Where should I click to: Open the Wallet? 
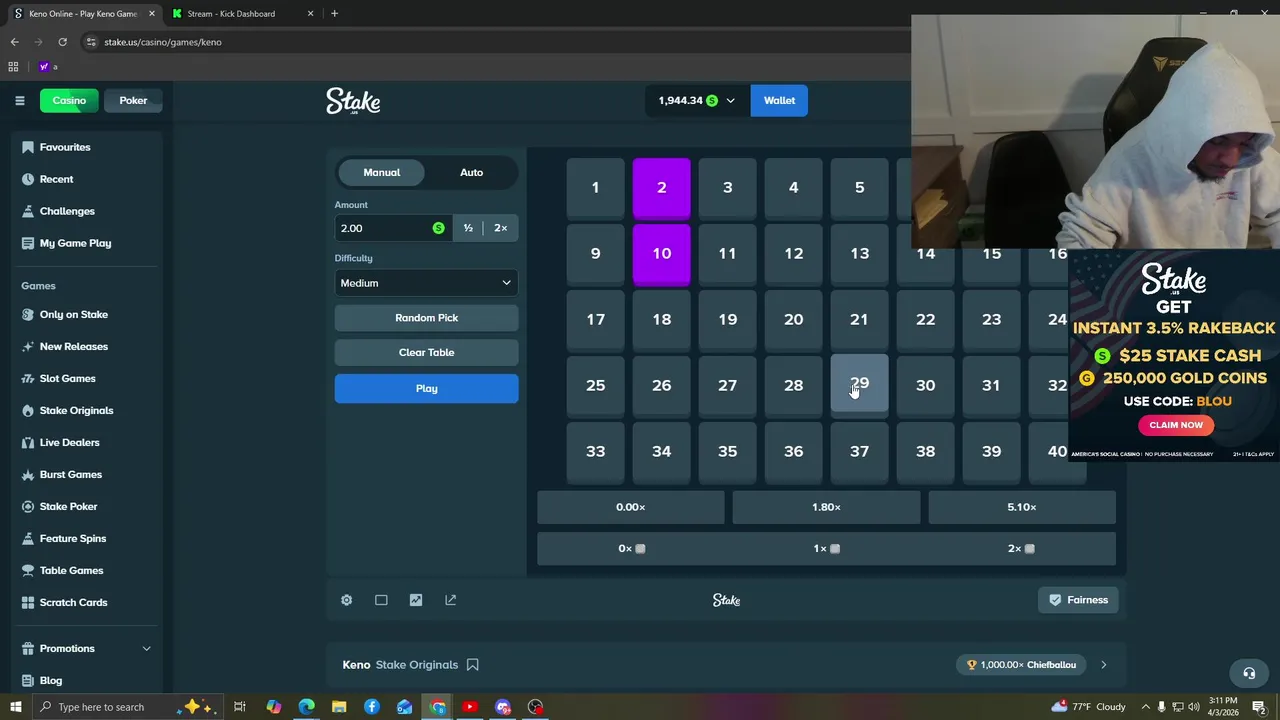(x=779, y=100)
